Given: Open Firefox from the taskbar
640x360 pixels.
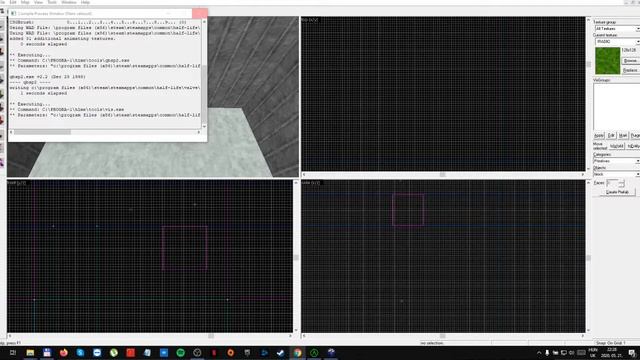Looking at the screenshot, I should 63,353.
